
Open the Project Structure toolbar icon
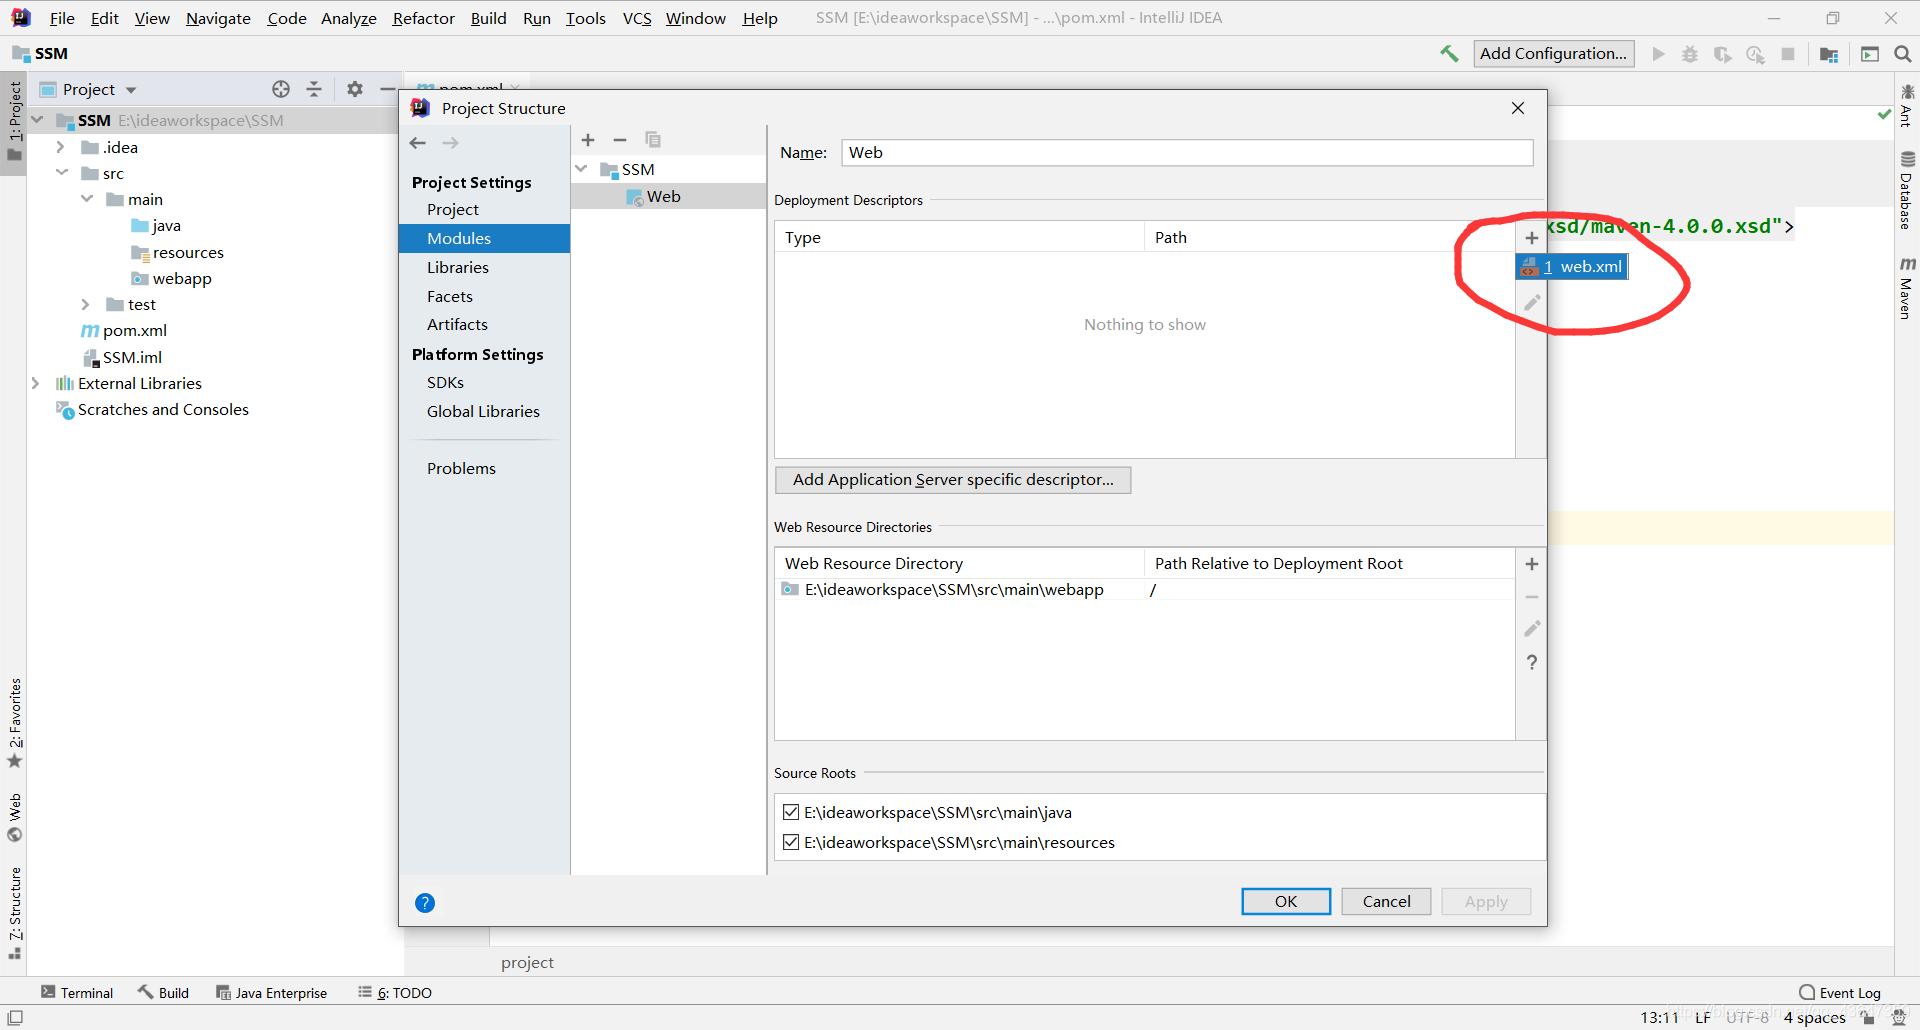click(x=1829, y=54)
